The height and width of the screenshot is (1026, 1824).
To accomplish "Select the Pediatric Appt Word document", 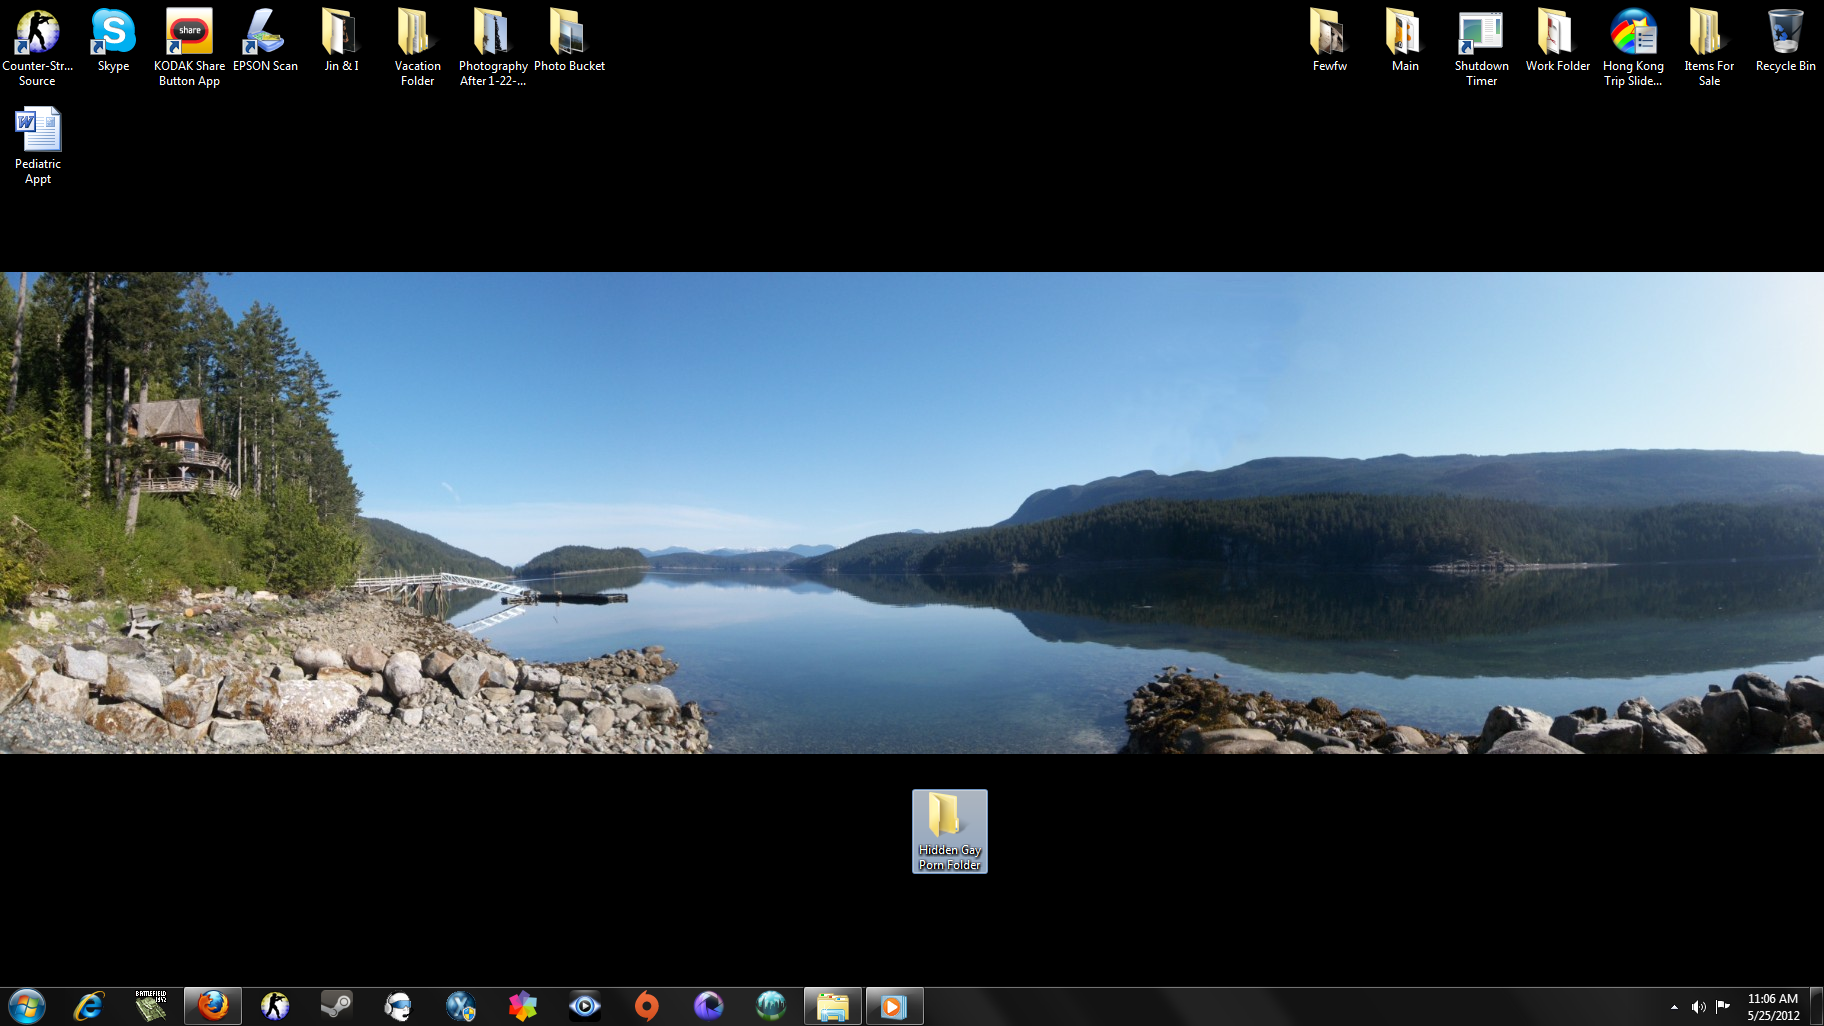I will coord(38,145).
